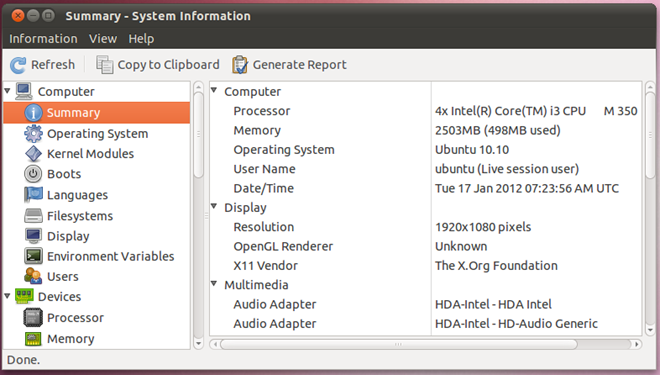The image size is (660, 375).
Task: Click the Environment Variables terminal icon
Action: [x=33, y=256]
